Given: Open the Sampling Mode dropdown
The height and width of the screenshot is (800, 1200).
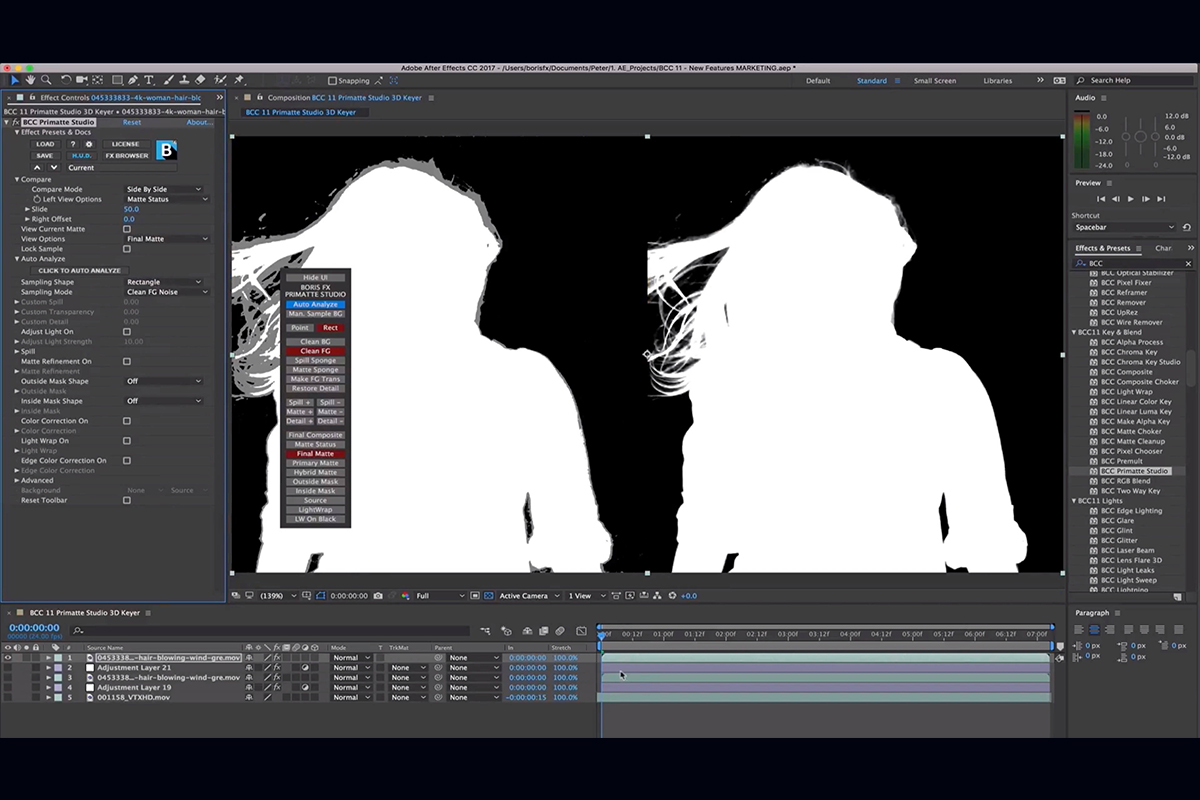Looking at the screenshot, I should point(166,292).
